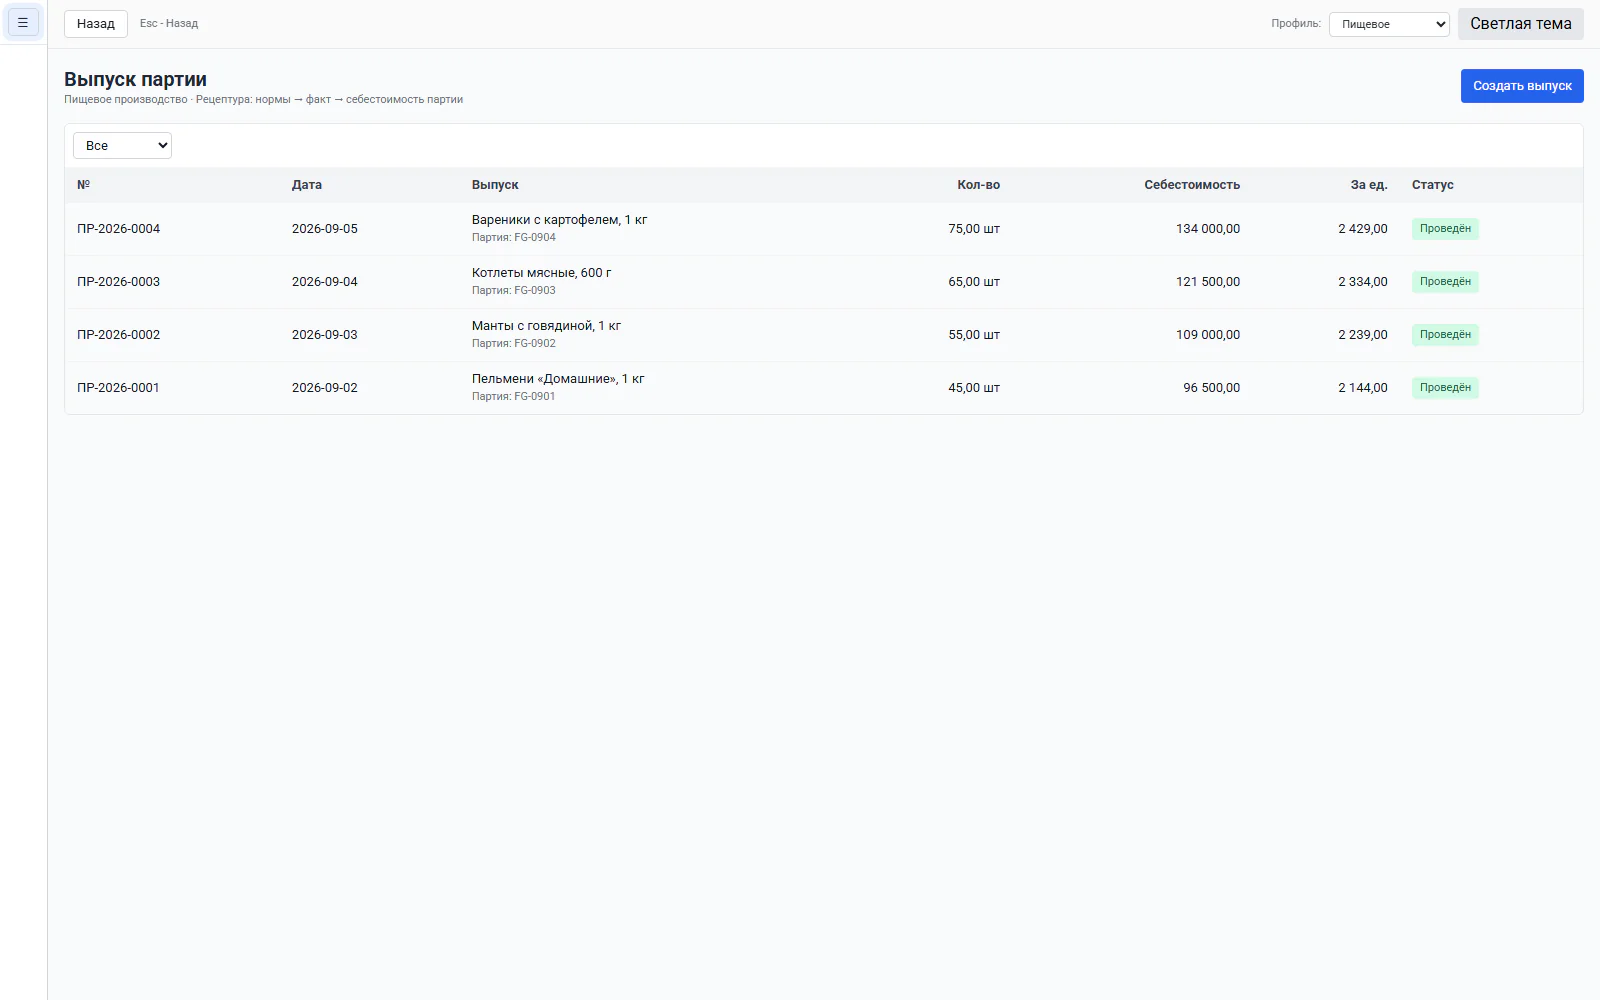Click the Дата column header
The height and width of the screenshot is (1000, 1600).
(x=307, y=185)
